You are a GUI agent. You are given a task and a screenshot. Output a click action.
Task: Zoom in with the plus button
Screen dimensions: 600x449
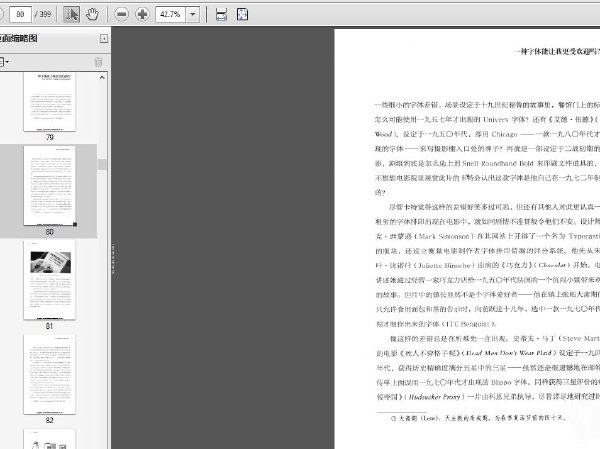pyautogui.click(x=142, y=15)
